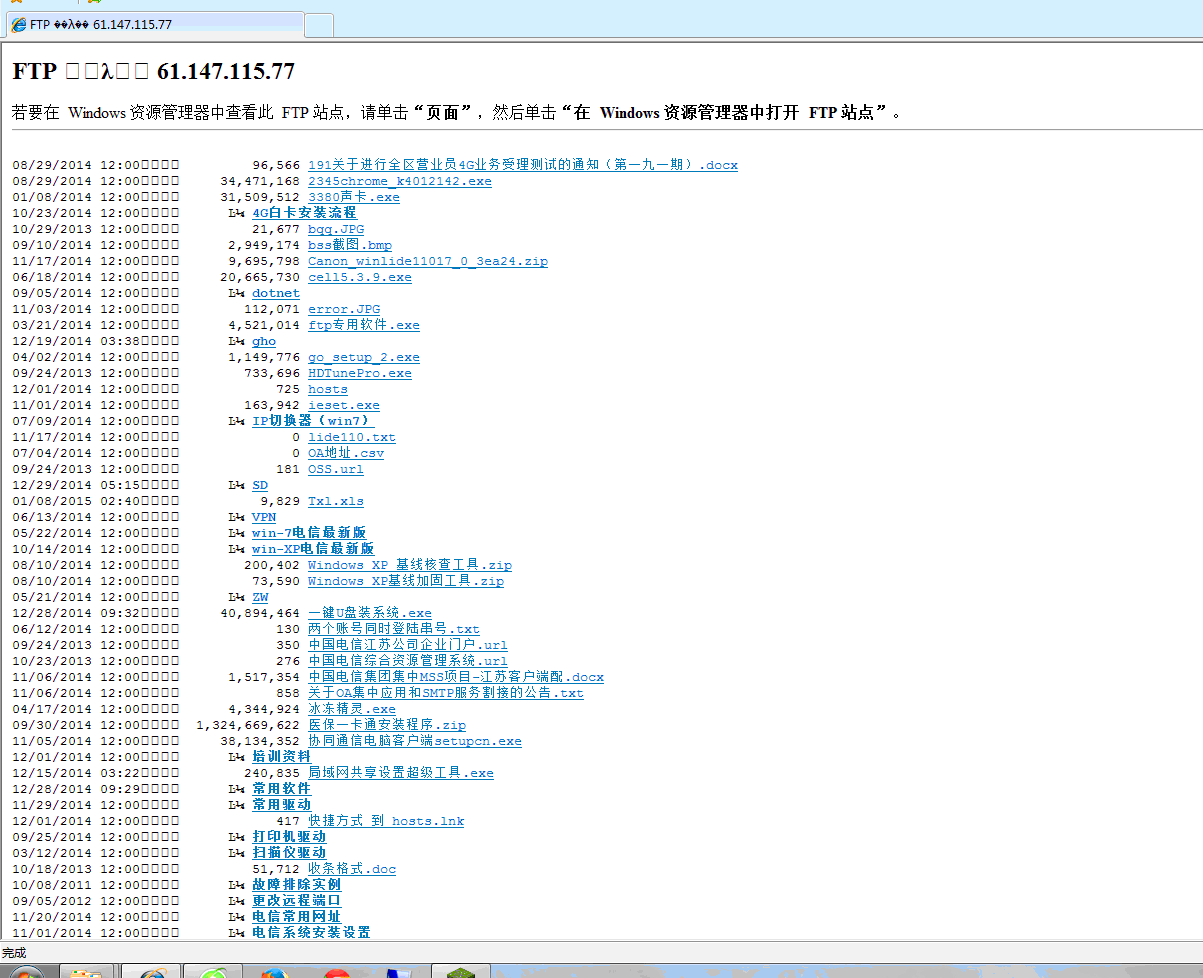This screenshot has height=978, width=1203.
Task: Download go_setup_2.exe
Action: (x=364, y=357)
